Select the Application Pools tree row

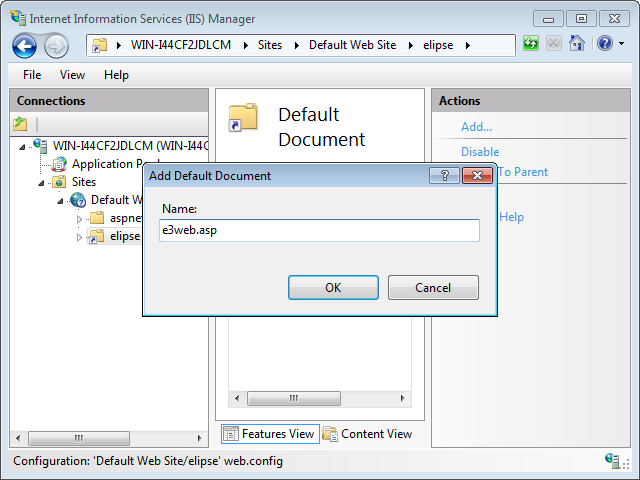tap(108, 164)
